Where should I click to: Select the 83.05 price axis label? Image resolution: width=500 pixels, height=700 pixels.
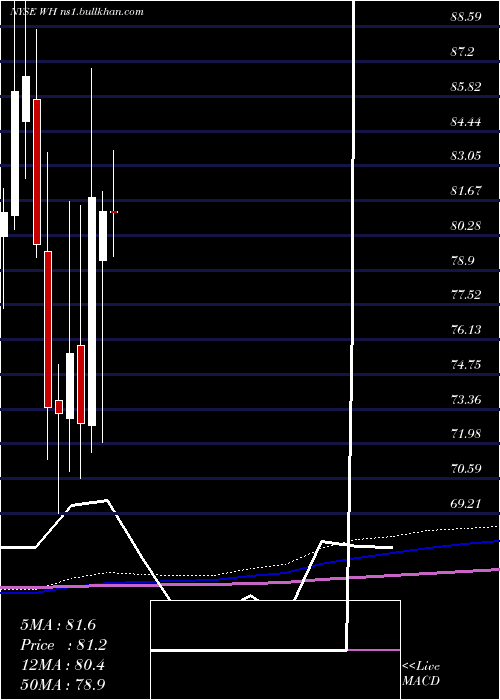pos(466,156)
